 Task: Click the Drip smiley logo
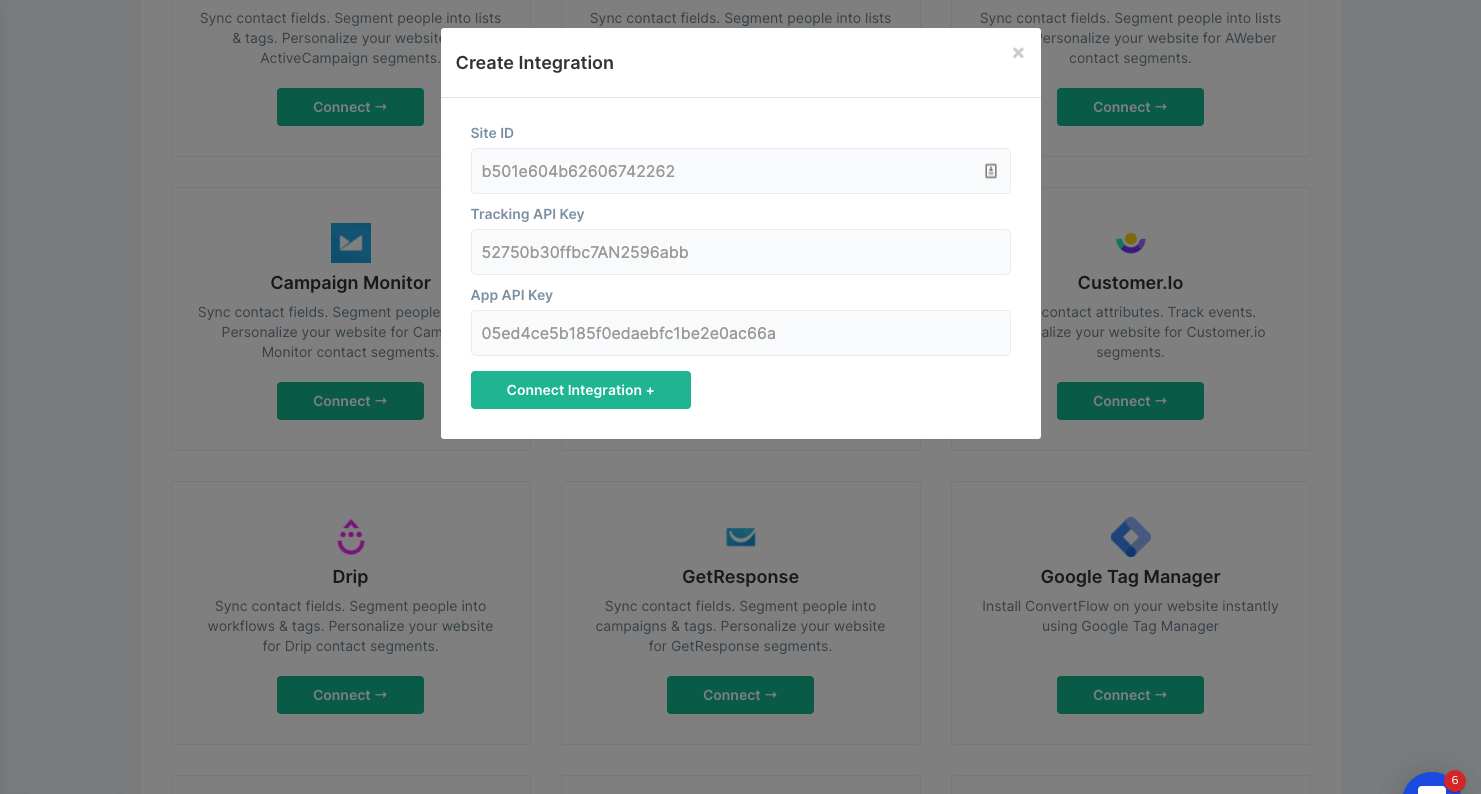tap(350, 537)
